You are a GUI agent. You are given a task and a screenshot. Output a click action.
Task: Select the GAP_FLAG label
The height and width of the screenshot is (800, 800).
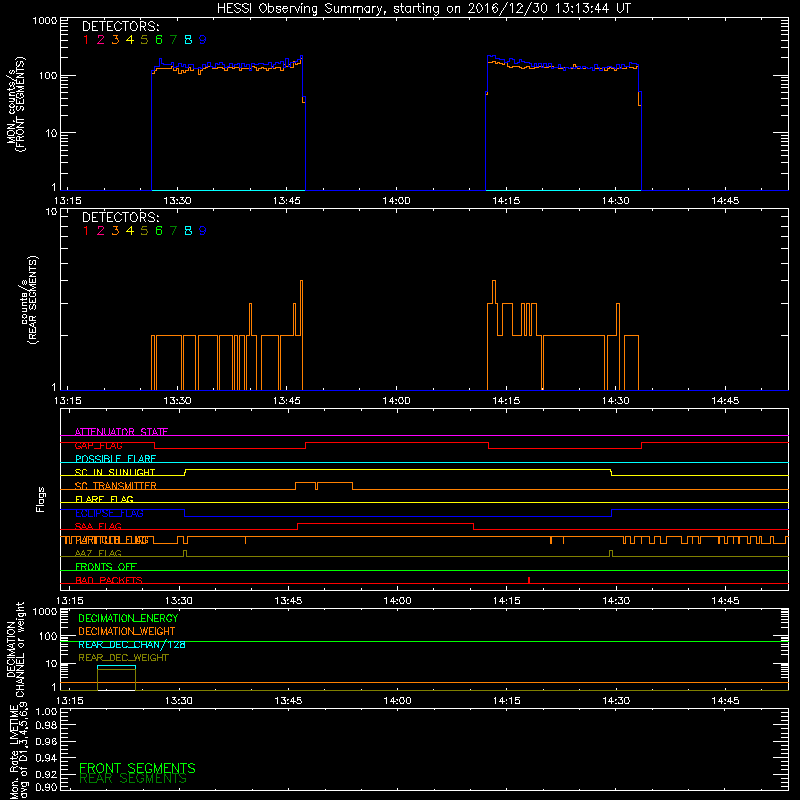[x=98, y=445]
